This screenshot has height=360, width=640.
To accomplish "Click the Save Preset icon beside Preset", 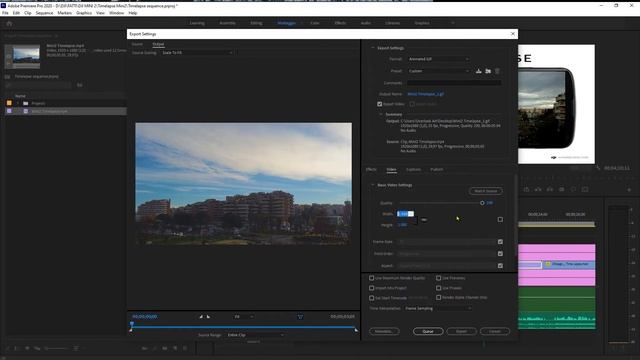I will 478,71.
